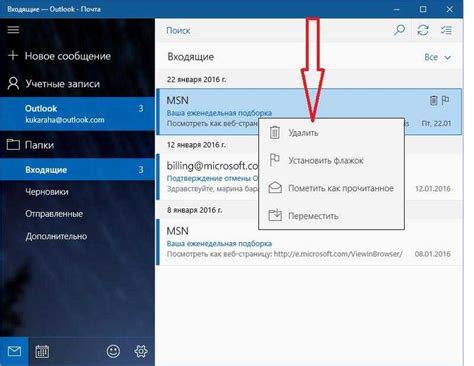Open the hamburger navigation menu
Screen dimensions: 474x366
pos(13,30)
